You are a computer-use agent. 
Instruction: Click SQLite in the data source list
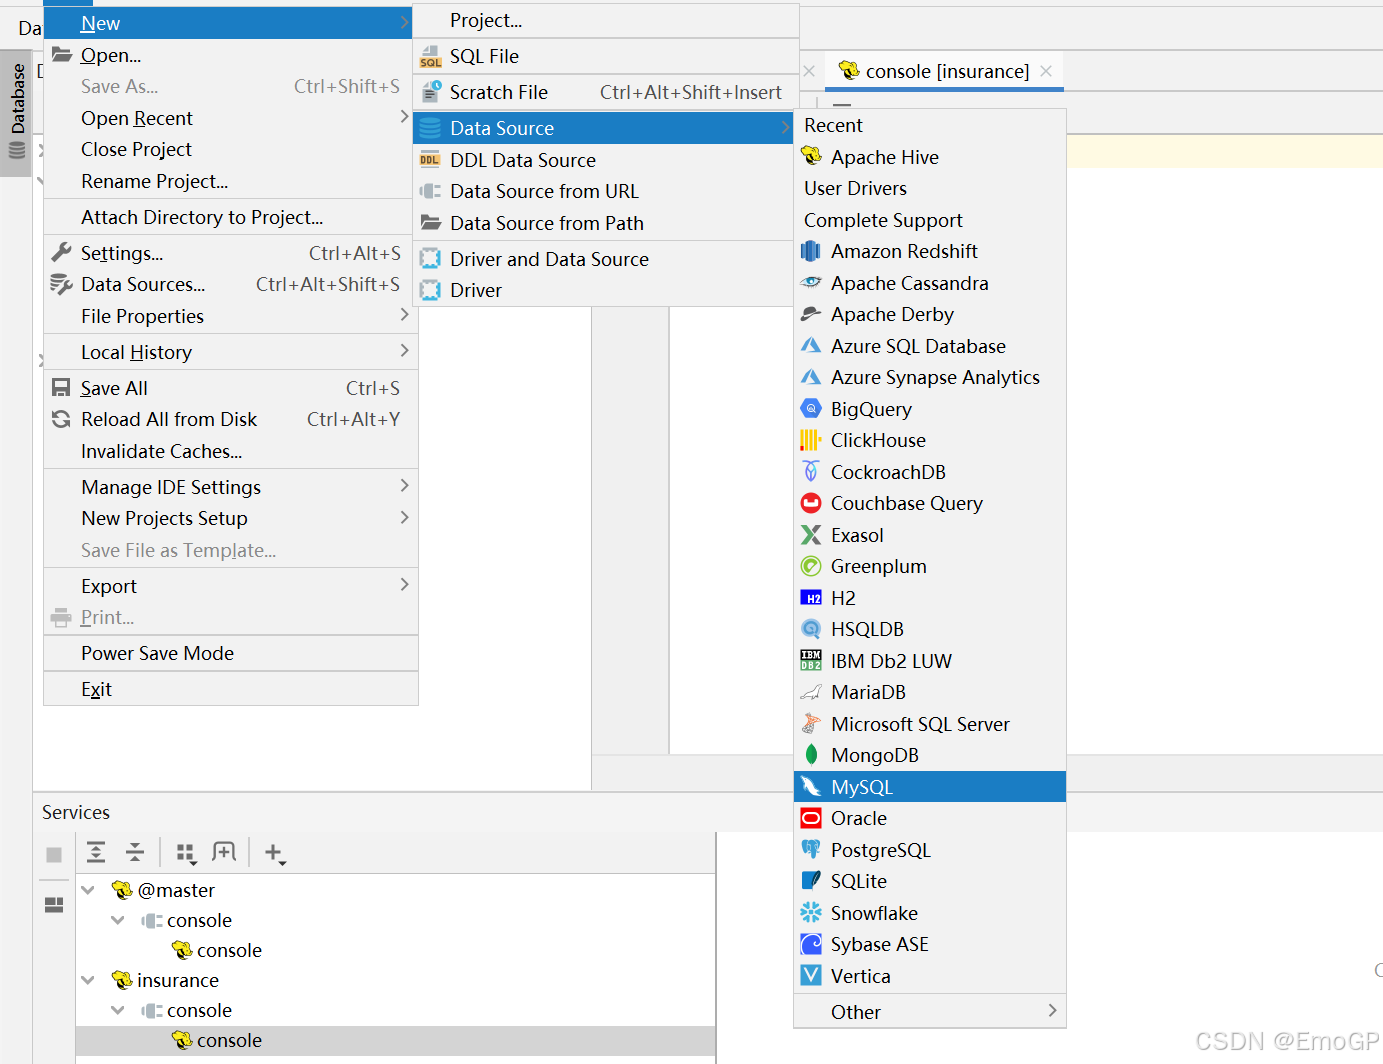pyautogui.click(x=930, y=881)
